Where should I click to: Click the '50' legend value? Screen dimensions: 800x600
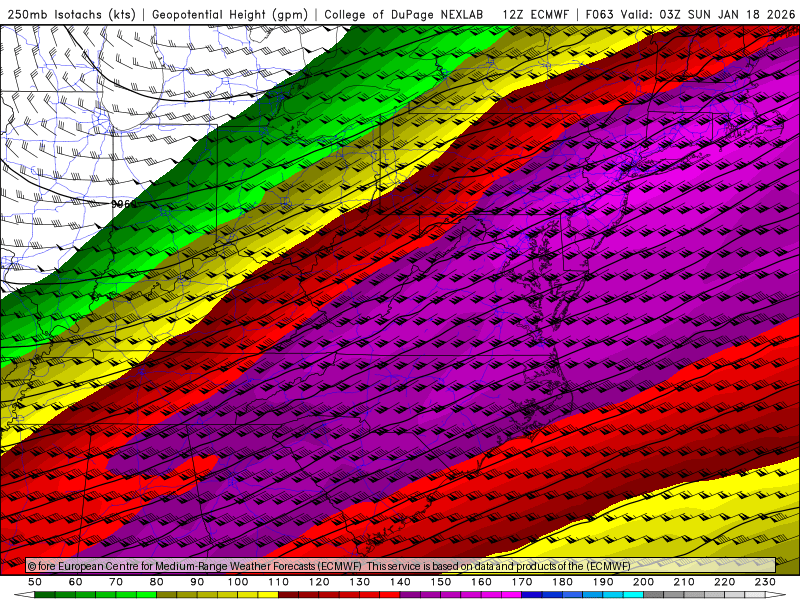pos(35,582)
